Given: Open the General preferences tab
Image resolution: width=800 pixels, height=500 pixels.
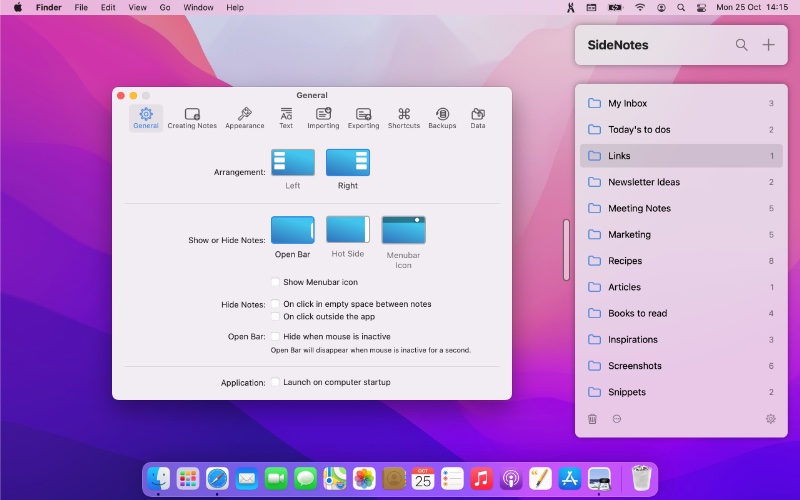Looking at the screenshot, I should [x=146, y=118].
